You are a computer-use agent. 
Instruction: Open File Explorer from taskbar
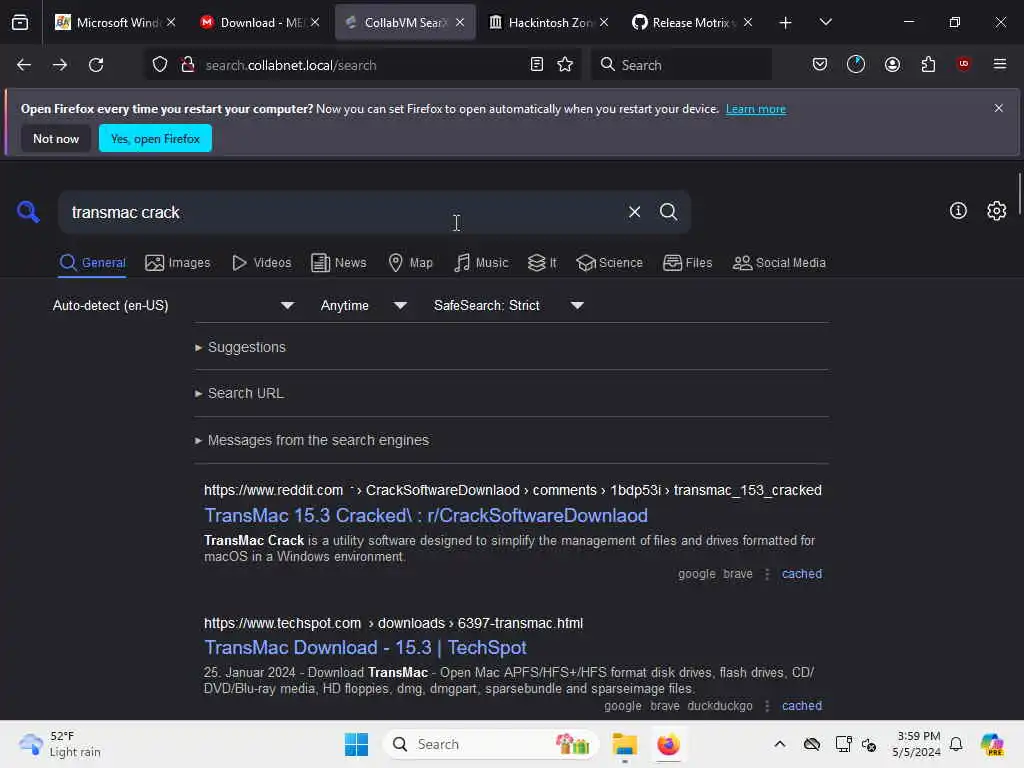(624, 744)
